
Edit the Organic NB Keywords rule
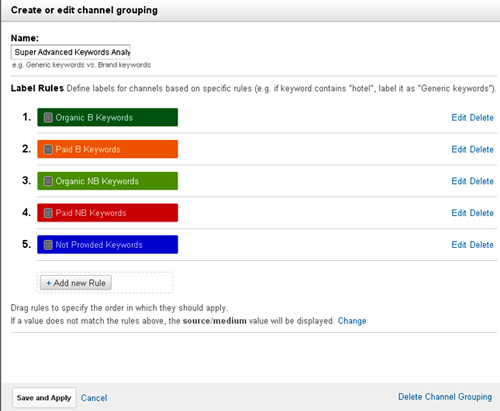(459, 181)
